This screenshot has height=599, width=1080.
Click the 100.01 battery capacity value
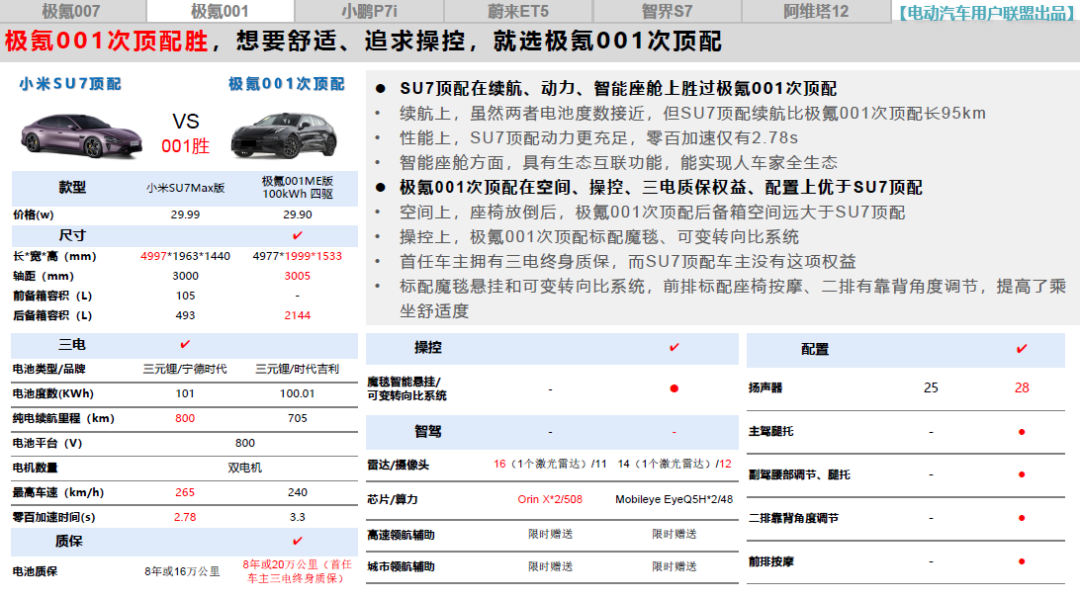(298, 394)
